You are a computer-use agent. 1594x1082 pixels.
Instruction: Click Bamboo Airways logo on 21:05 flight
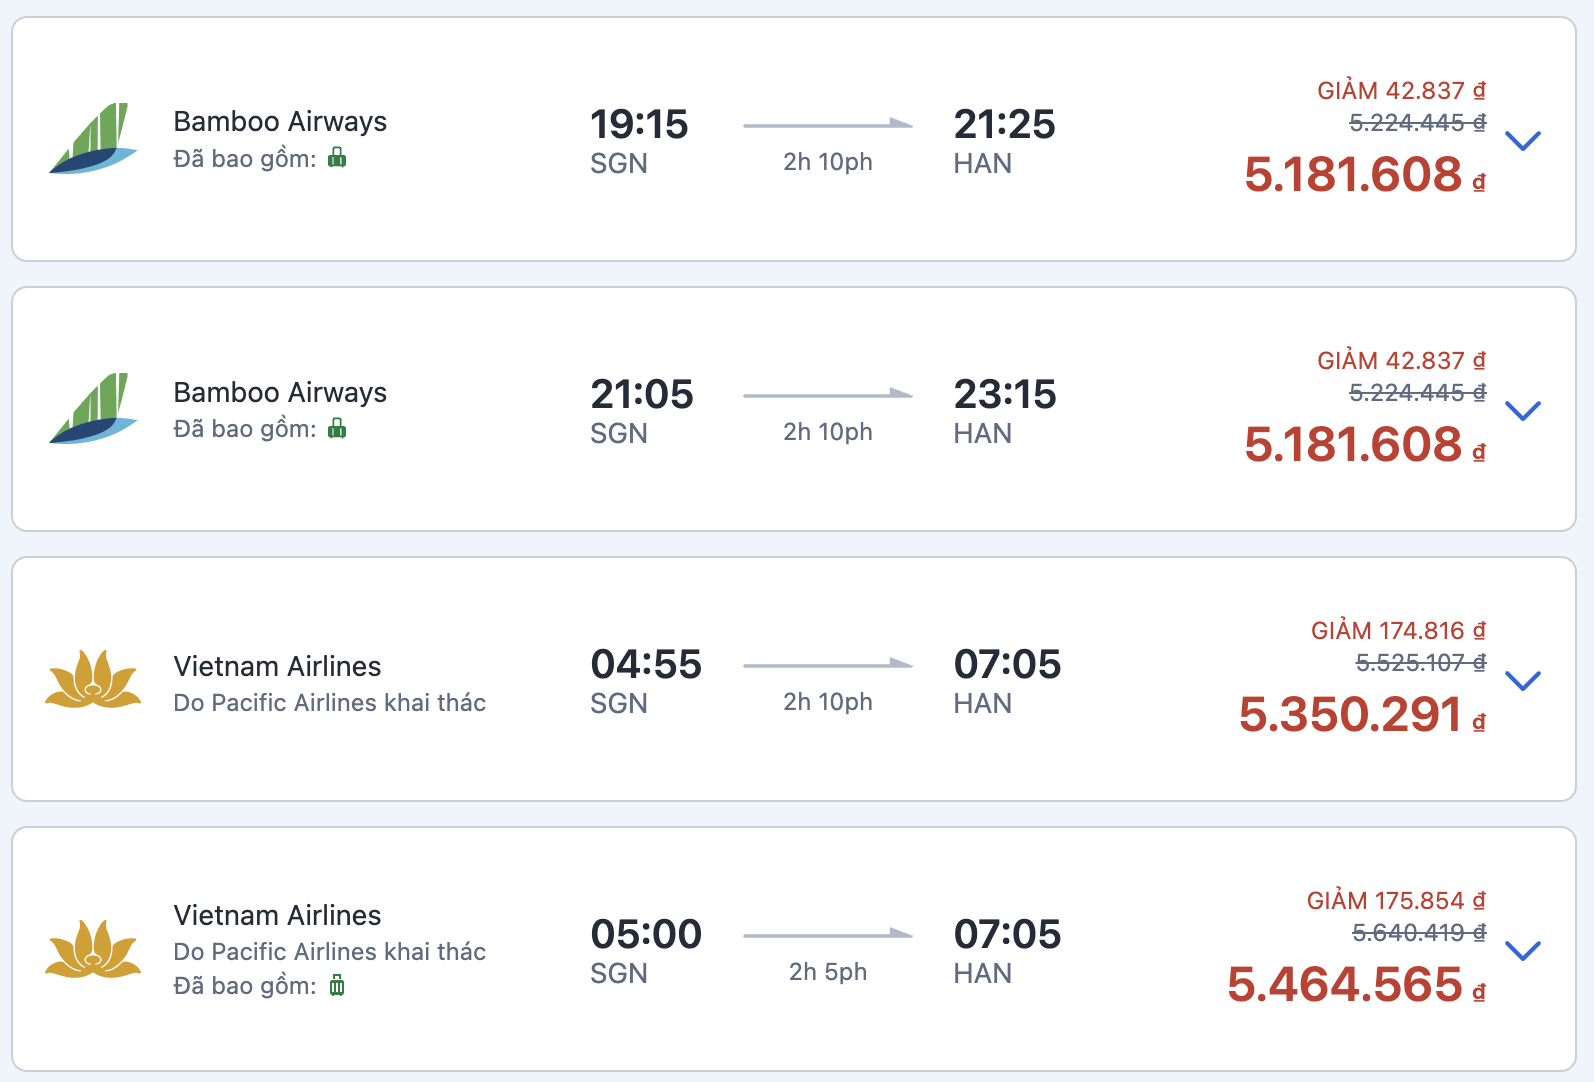coord(93,409)
